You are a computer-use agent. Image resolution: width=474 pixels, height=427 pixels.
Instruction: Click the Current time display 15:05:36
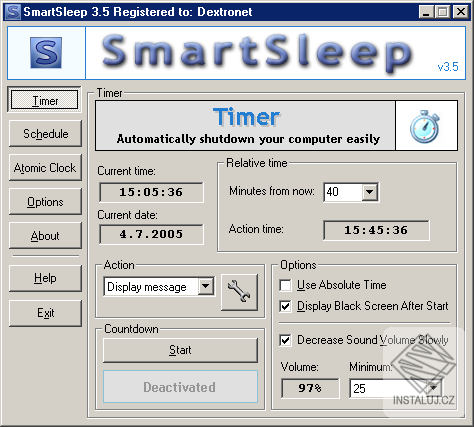tap(151, 192)
